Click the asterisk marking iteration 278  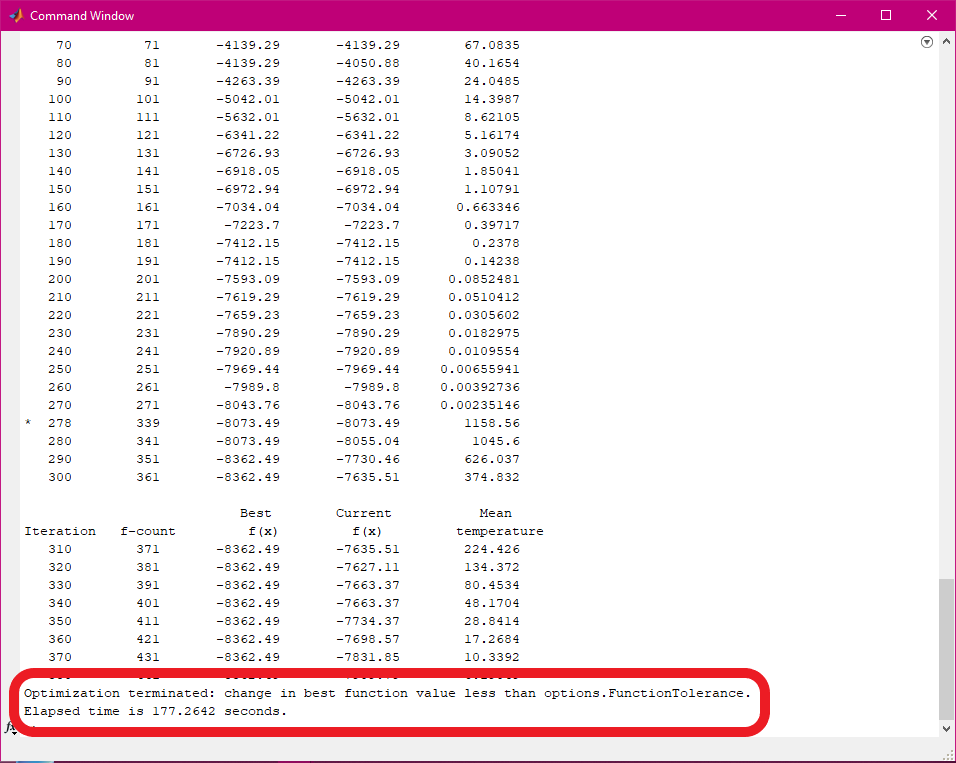(28, 424)
